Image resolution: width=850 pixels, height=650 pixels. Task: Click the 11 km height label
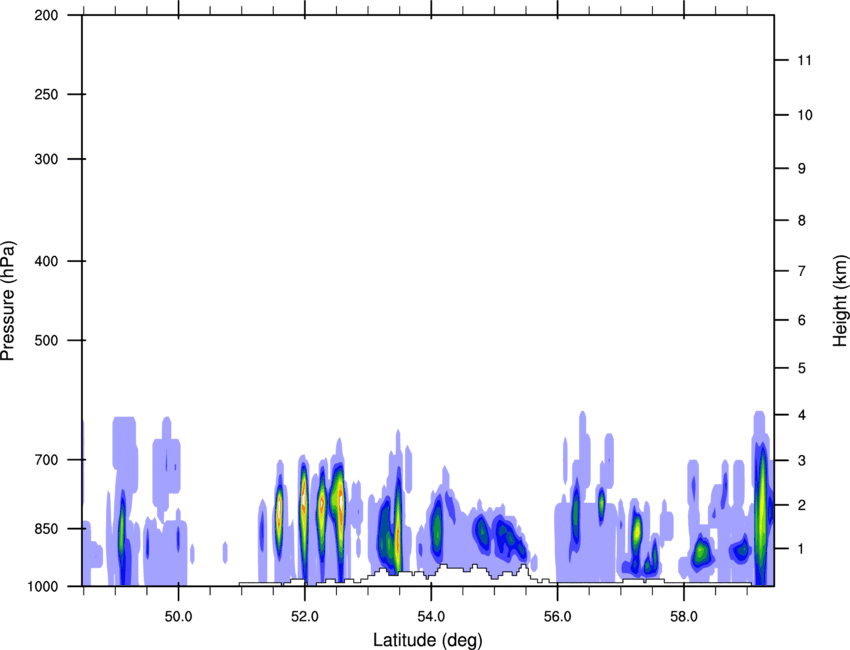[x=804, y=60]
